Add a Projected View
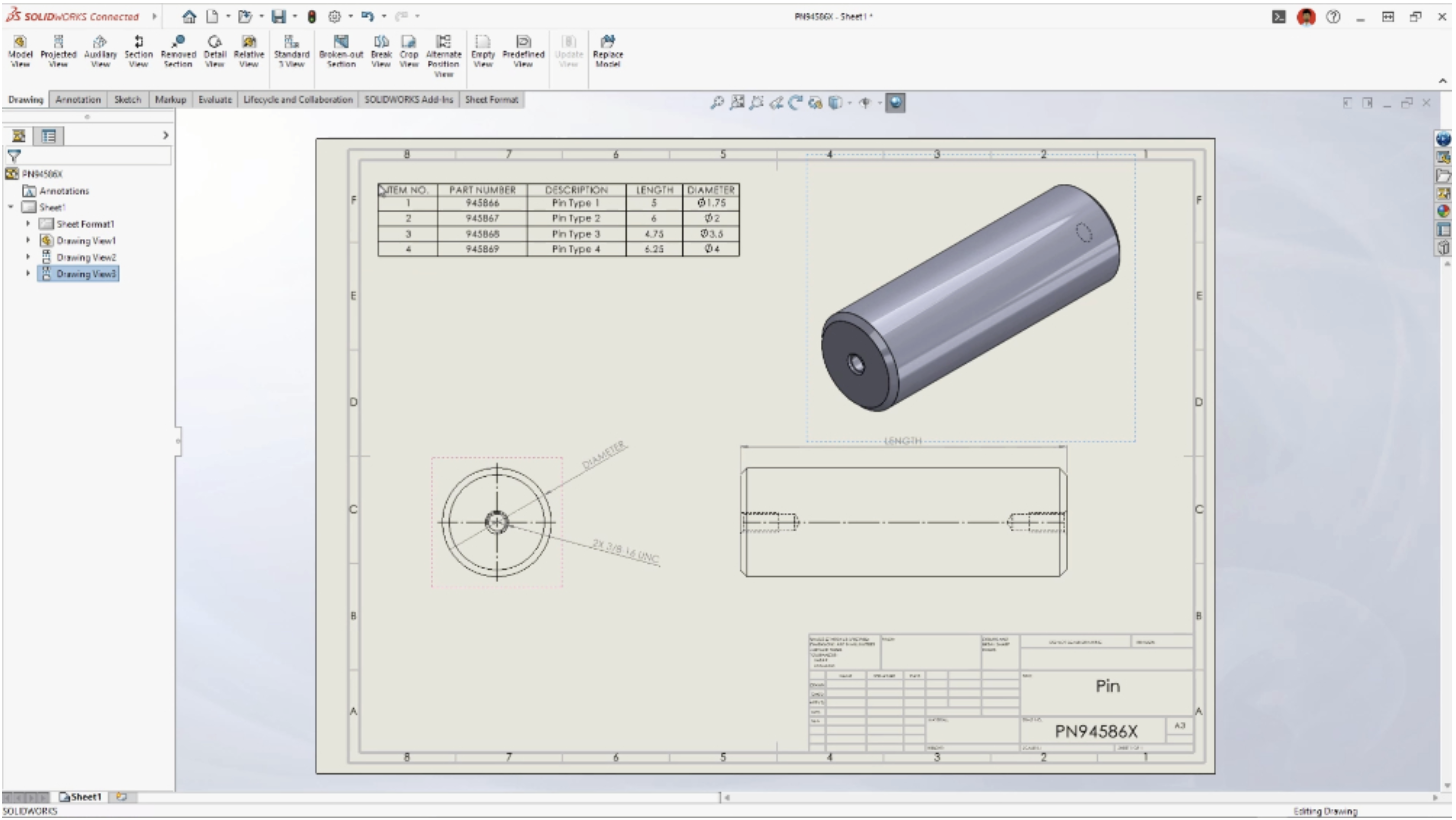The height and width of the screenshot is (820, 1456). (58, 52)
